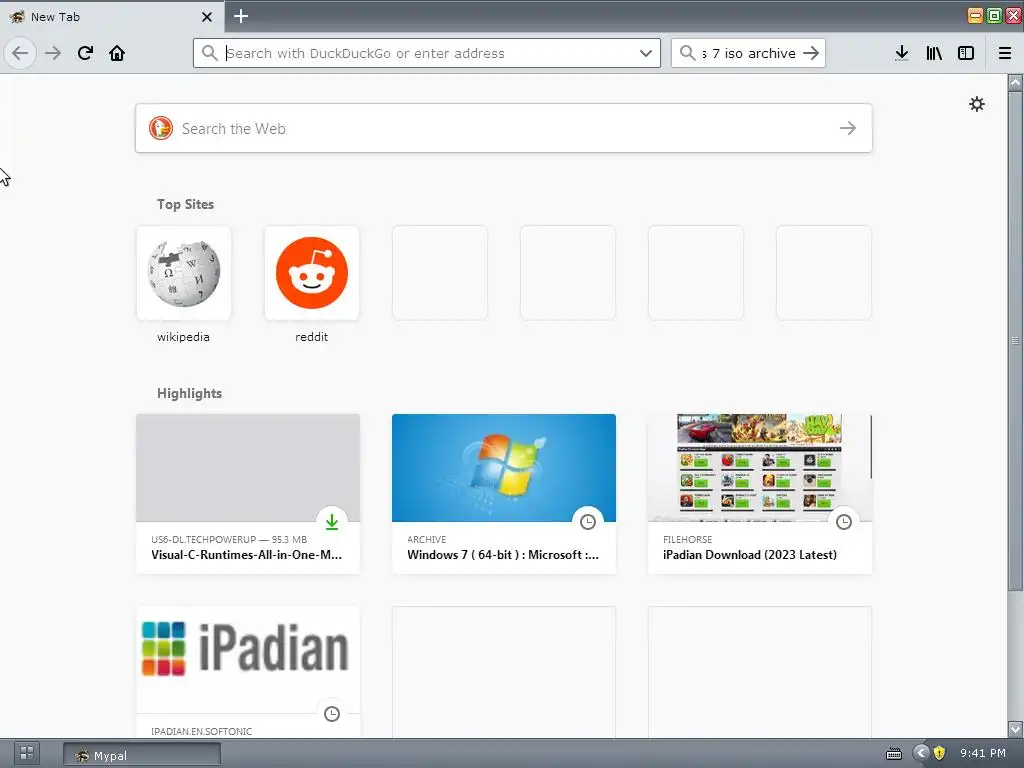The image size is (1024, 768).
Task: Click the vertical scrollbar down arrow
Action: tap(1015, 729)
